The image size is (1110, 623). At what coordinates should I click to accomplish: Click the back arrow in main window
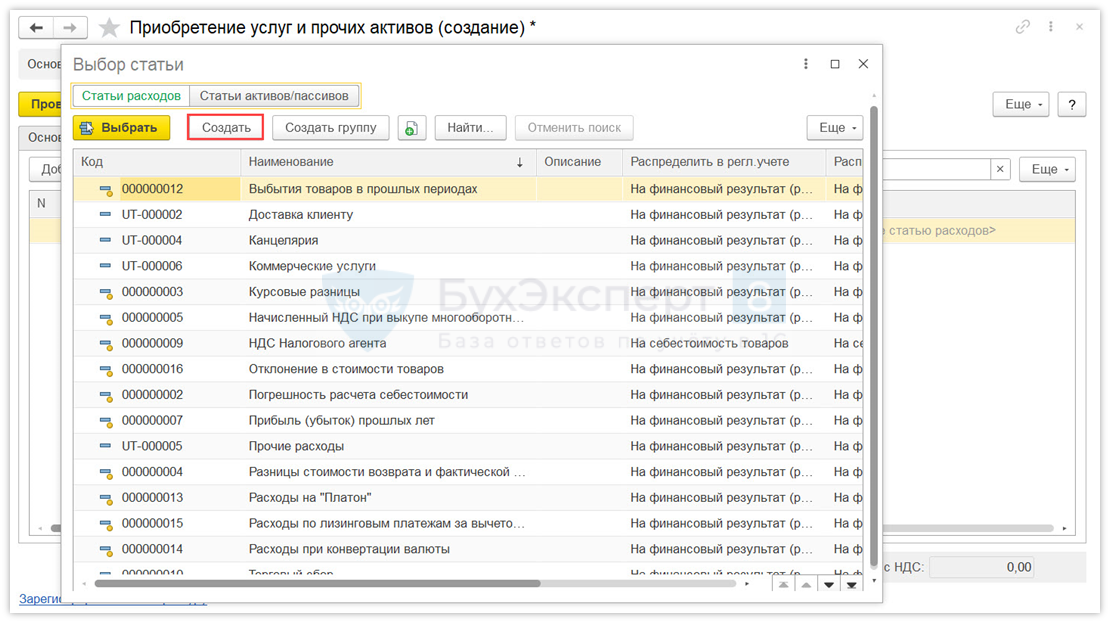click(36, 28)
